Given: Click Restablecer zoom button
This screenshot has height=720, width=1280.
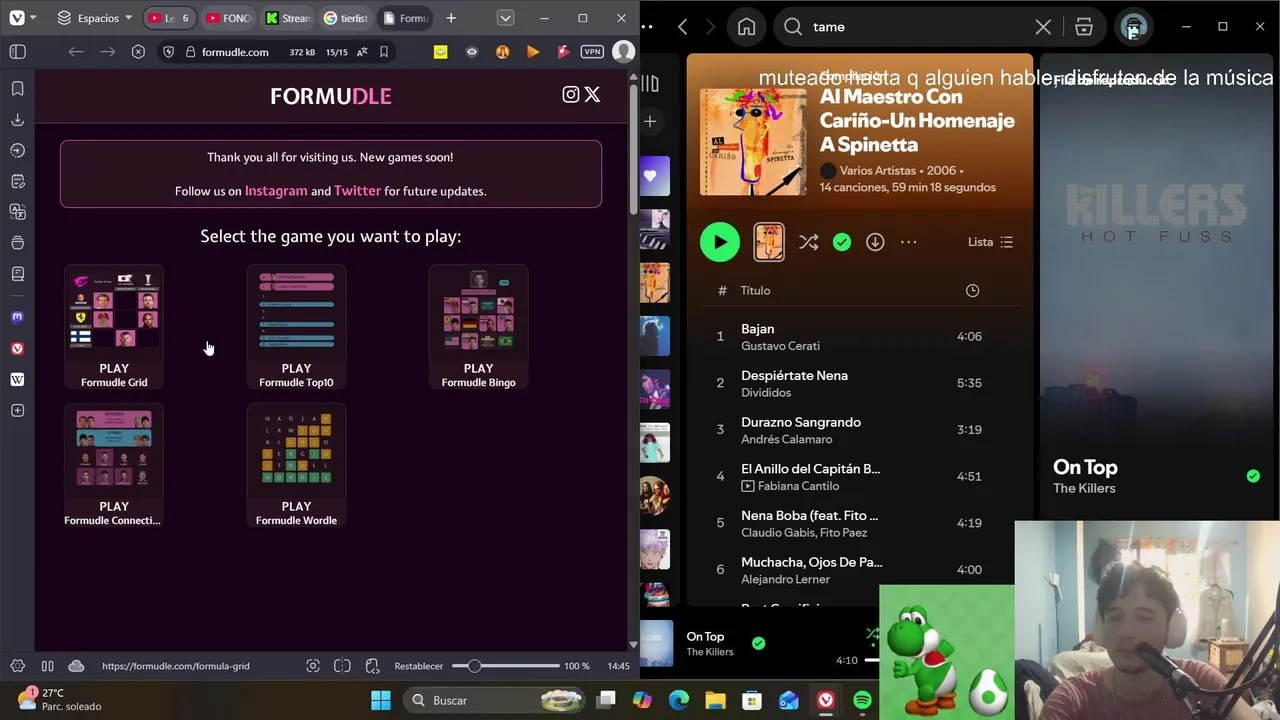Looking at the screenshot, I should tap(418, 666).
